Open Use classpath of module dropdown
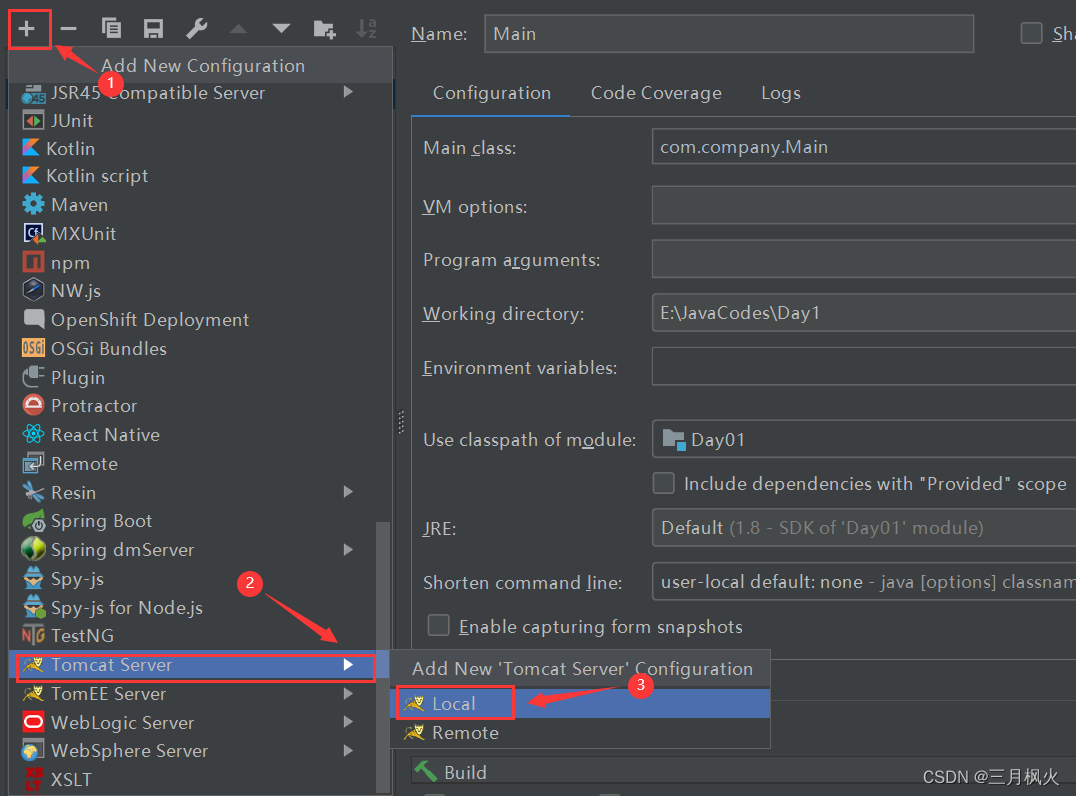The height and width of the screenshot is (796, 1076). [864, 439]
